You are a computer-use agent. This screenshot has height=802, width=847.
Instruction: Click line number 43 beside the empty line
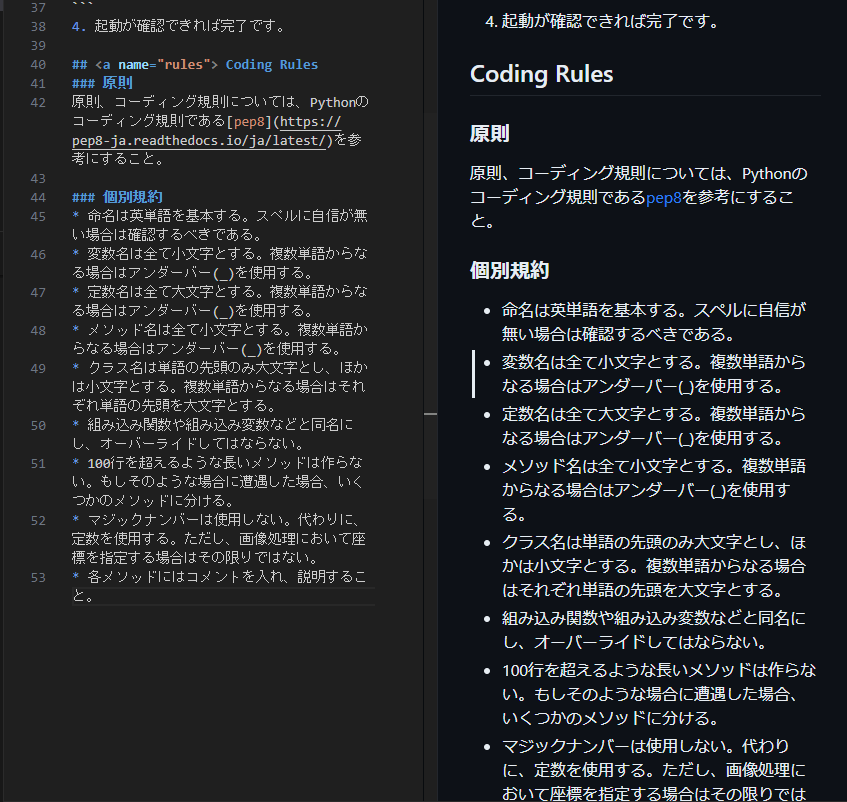(38, 178)
